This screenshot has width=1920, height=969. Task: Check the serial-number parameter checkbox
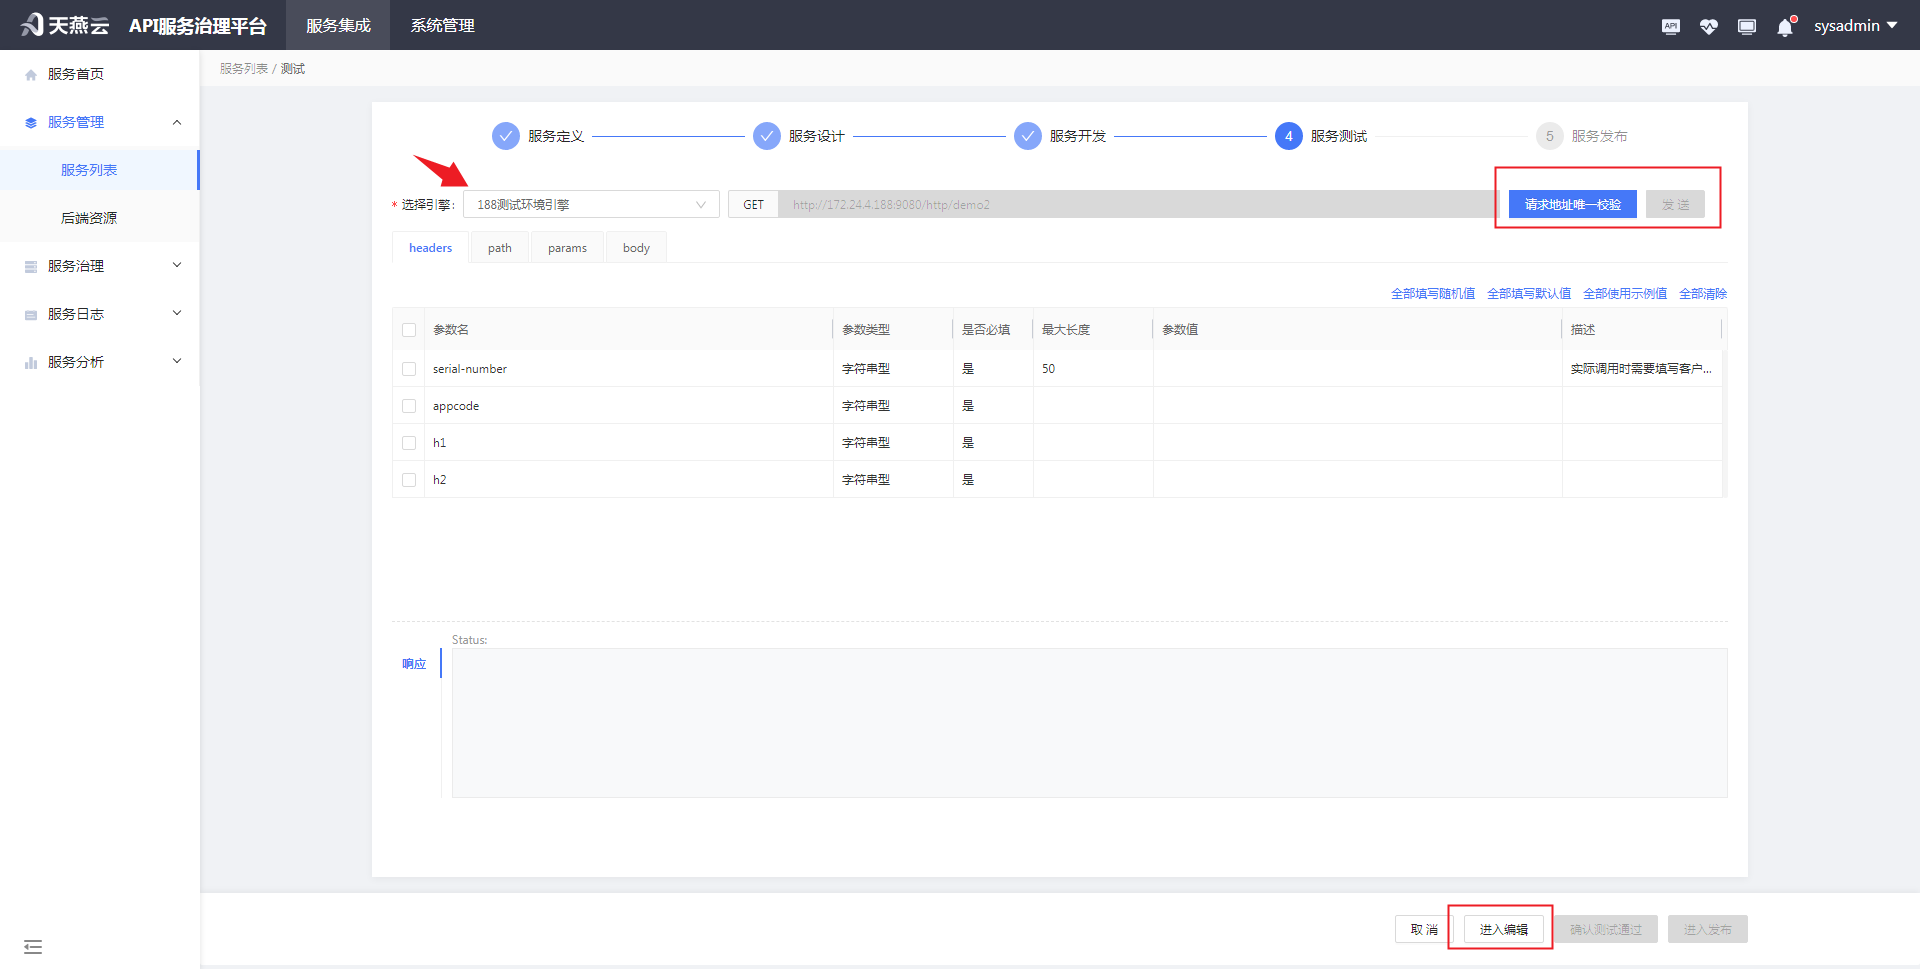coord(409,369)
